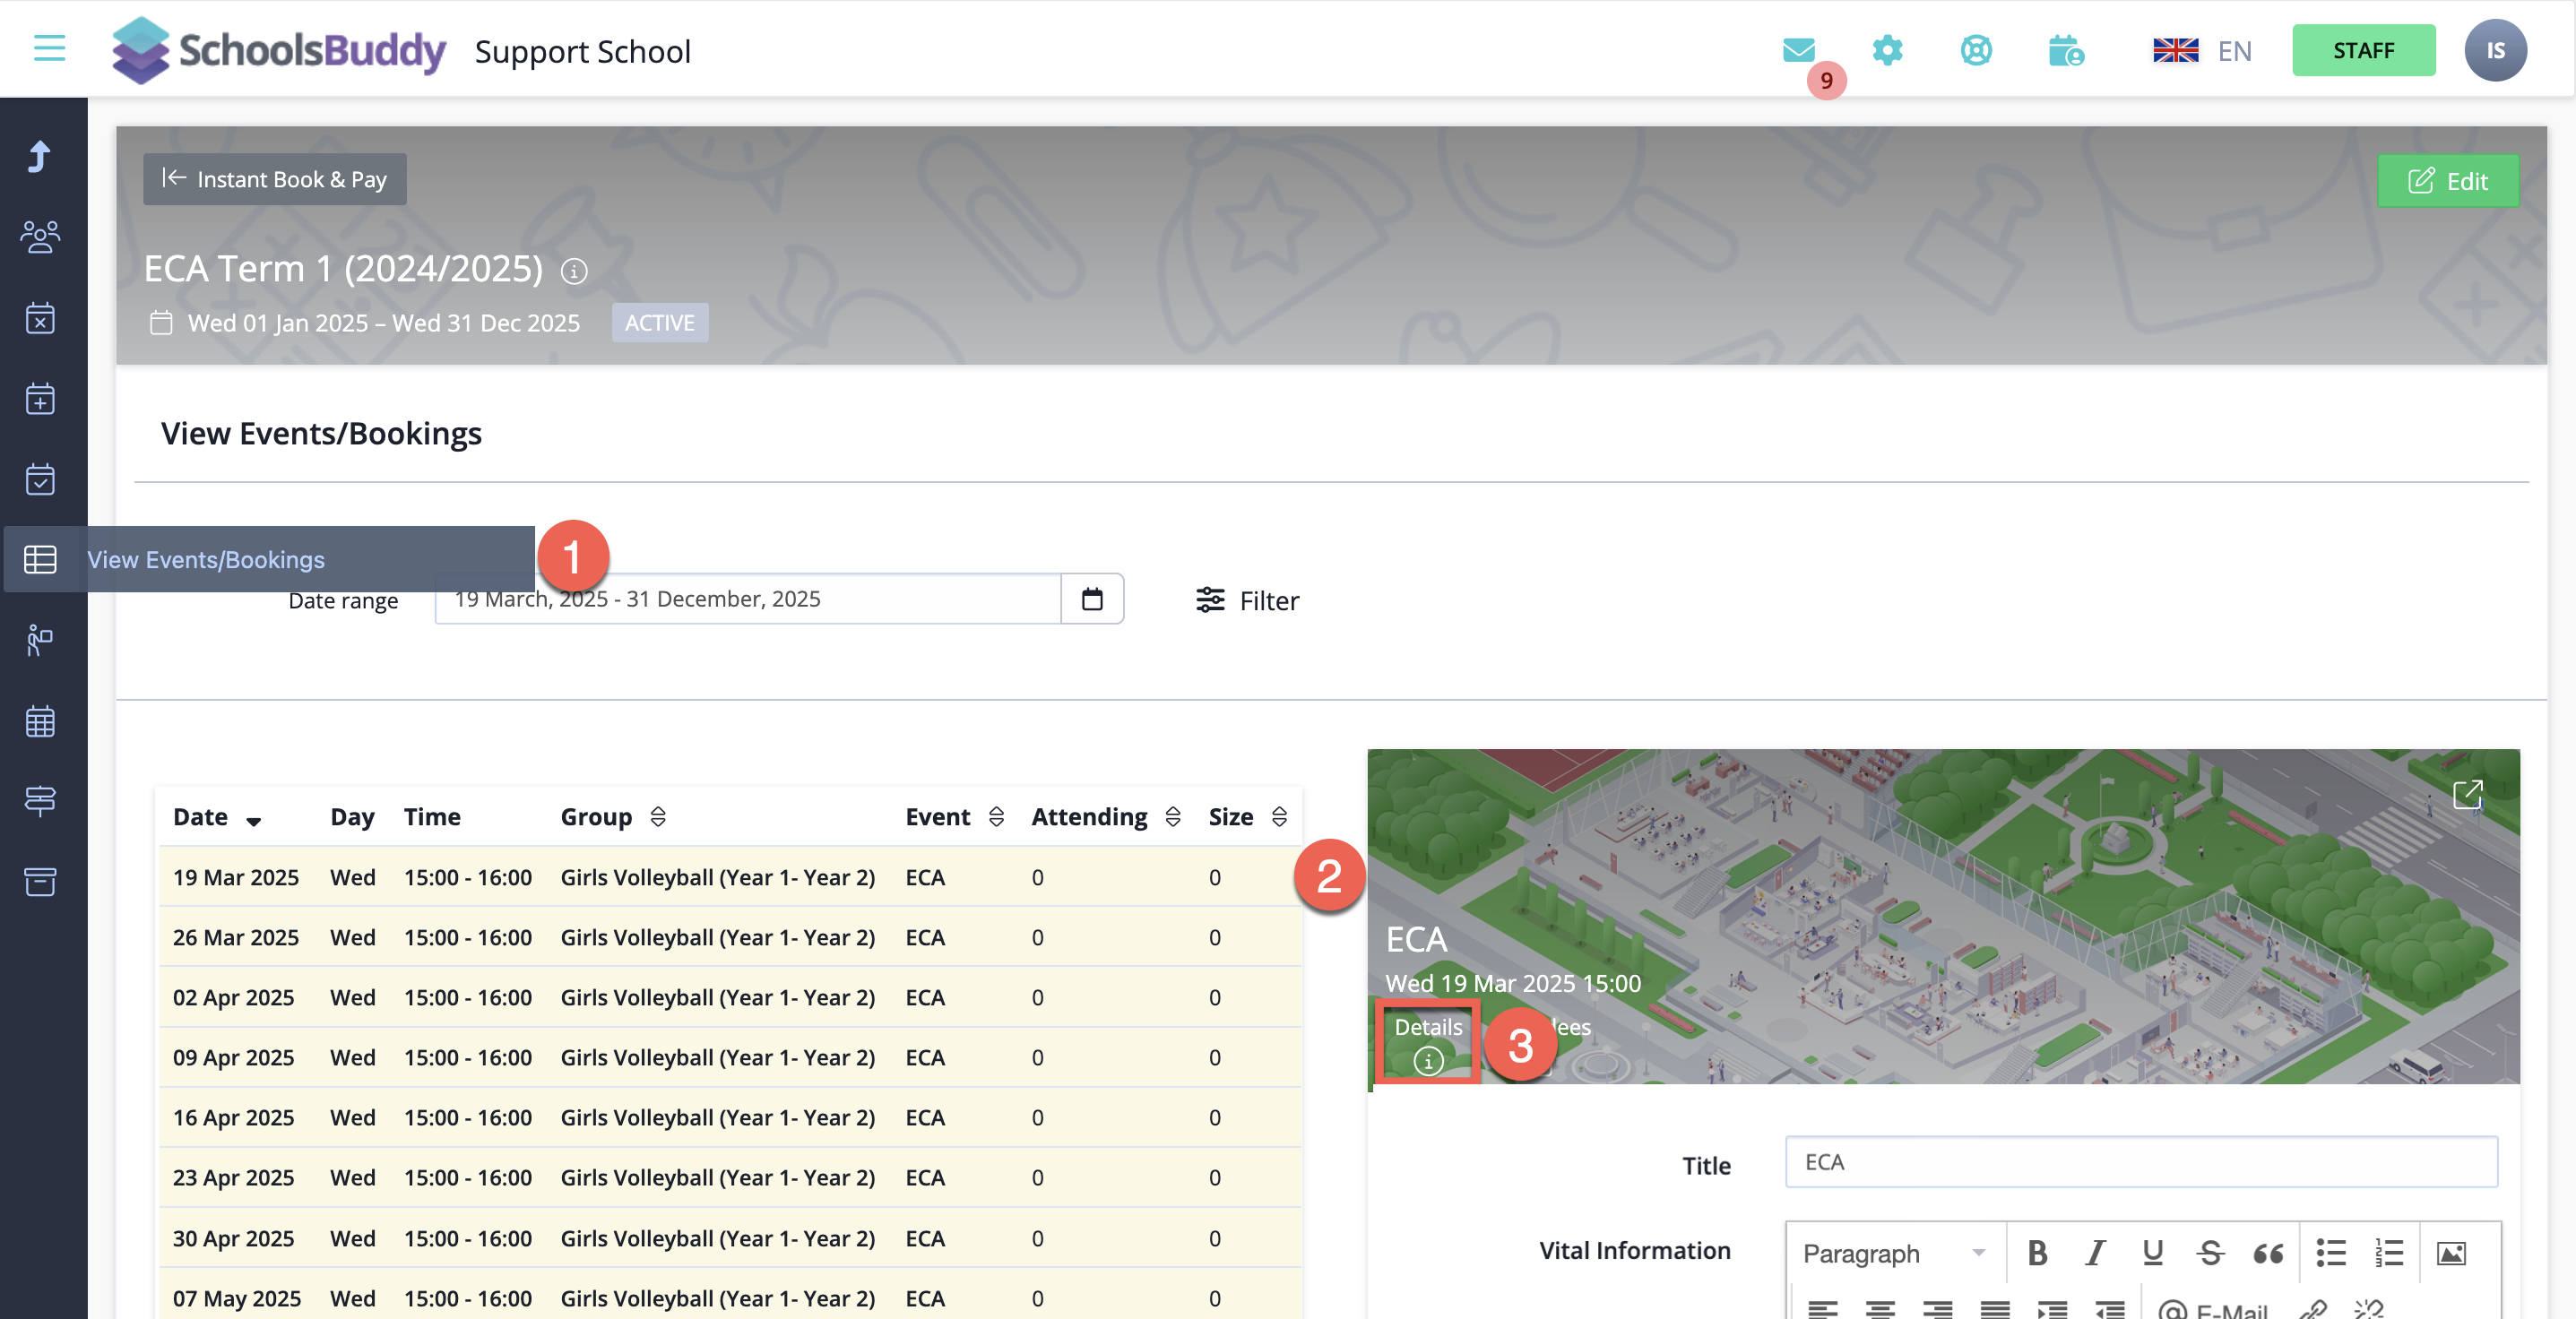Open the EN language selector
This screenshot has width=2576, height=1319.
coord(2202,50)
